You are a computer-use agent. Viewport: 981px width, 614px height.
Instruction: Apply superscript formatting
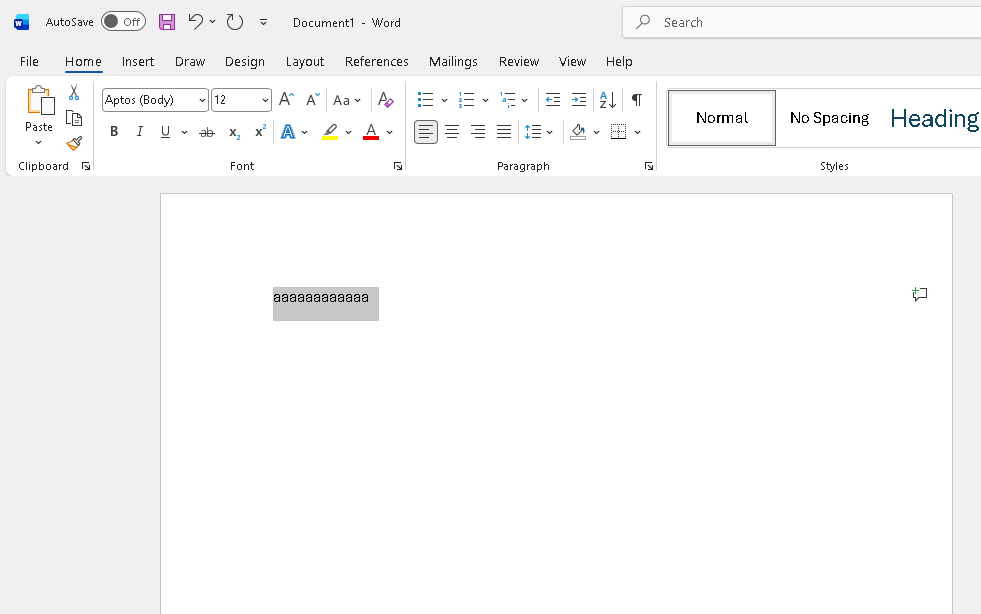260,131
